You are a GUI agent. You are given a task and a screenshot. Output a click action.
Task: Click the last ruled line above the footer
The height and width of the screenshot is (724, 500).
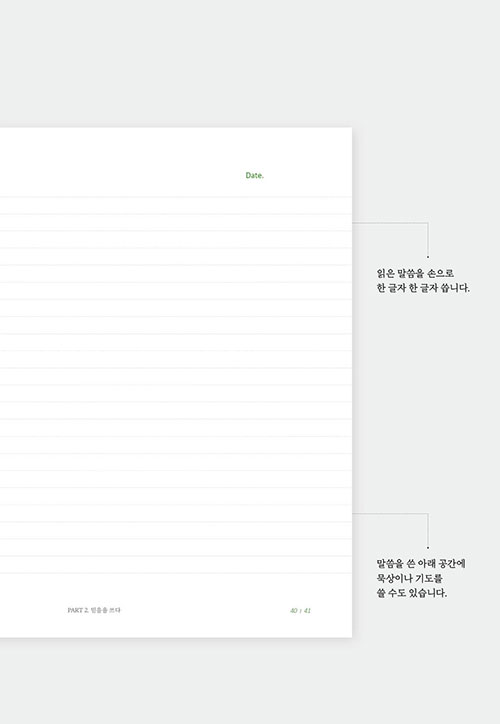(176, 573)
